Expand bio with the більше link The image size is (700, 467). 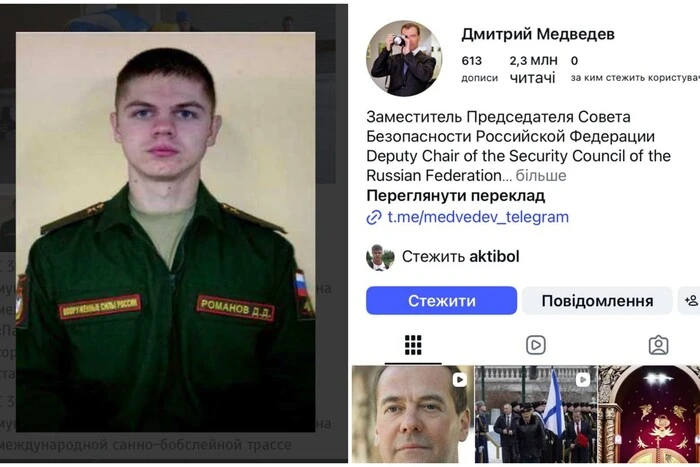tap(541, 175)
